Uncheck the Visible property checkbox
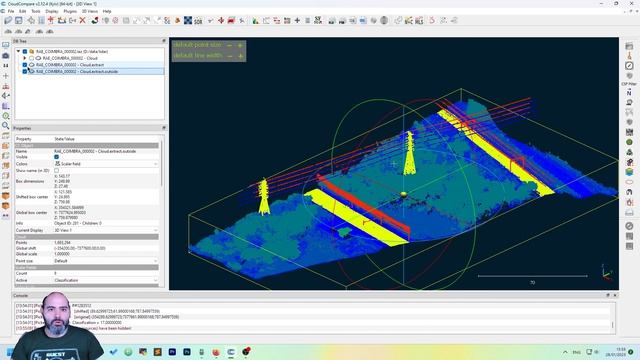 (x=57, y=157)
